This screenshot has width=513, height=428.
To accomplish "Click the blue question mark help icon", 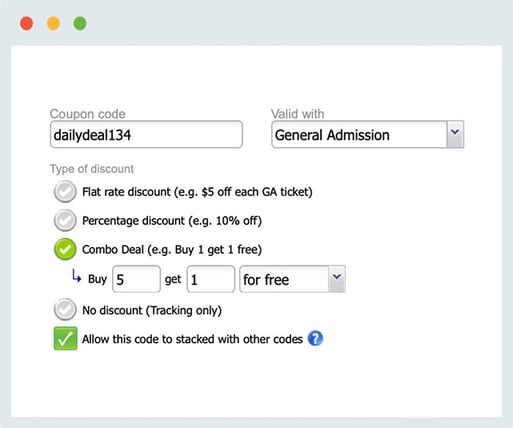I will [x=315, y=338].
